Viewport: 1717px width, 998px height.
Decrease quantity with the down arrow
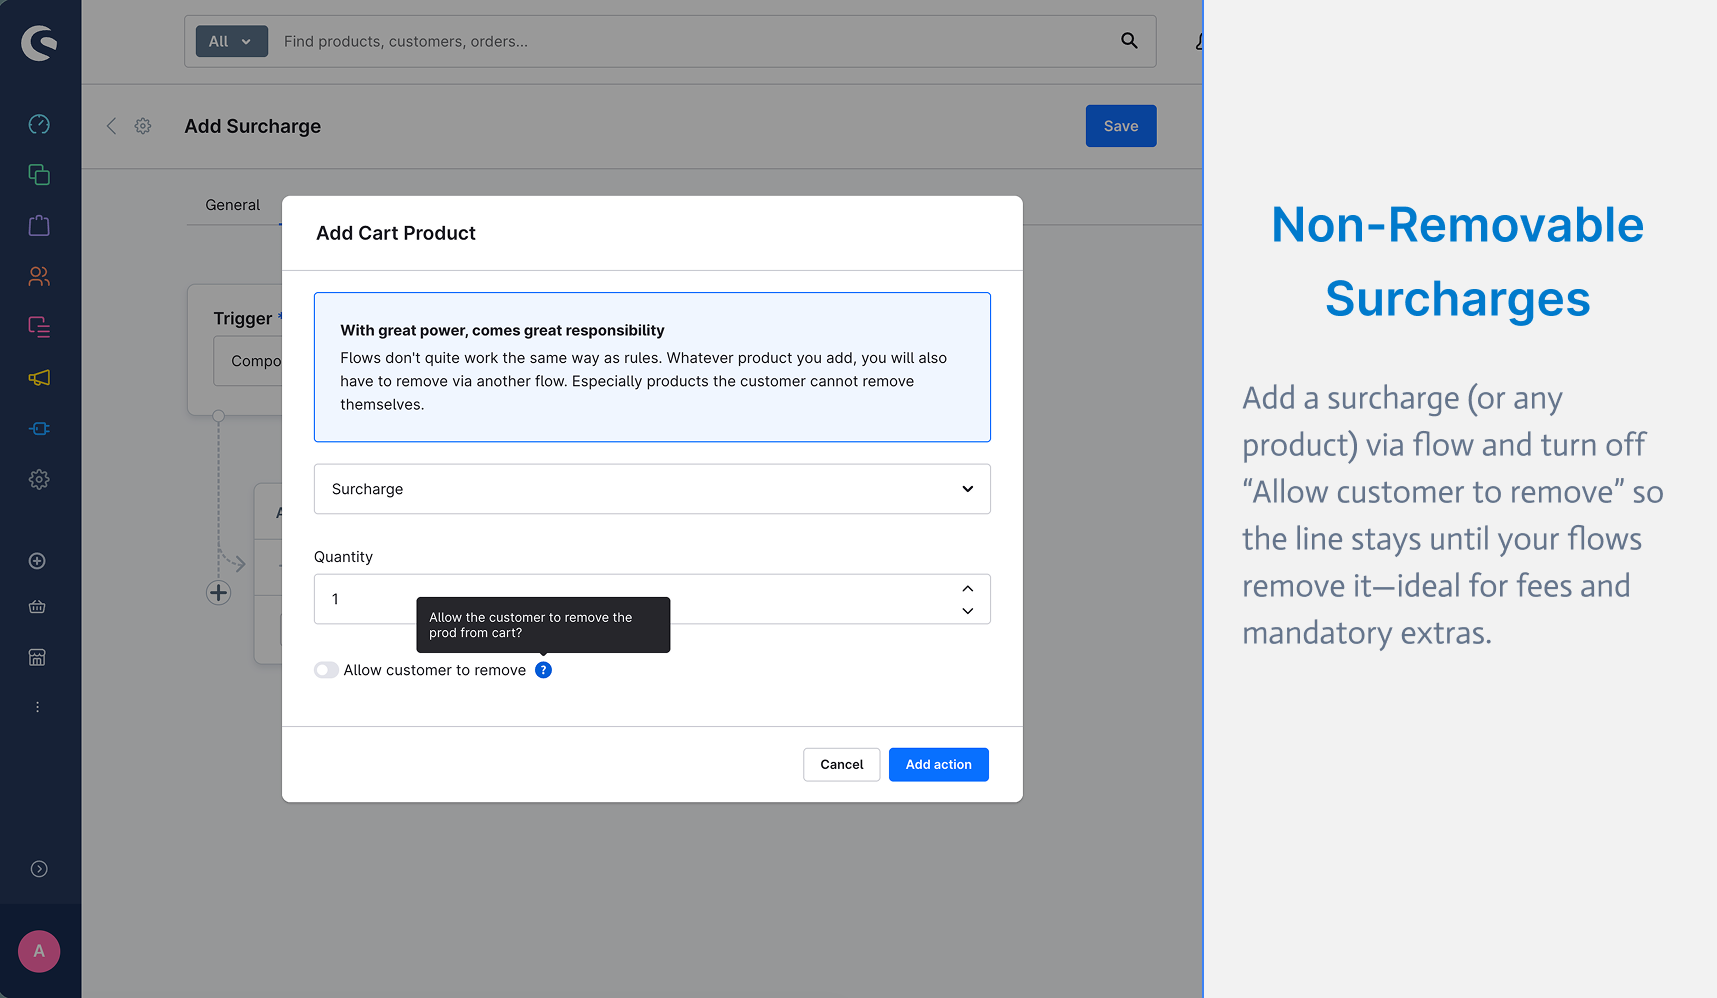point(968,611)
